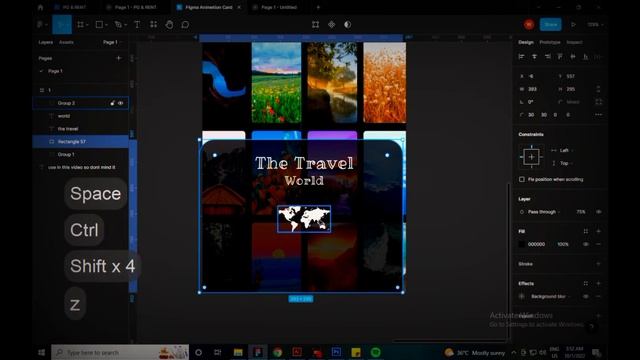
Task: Add a new page with plus
Action: tap(118, 58)
